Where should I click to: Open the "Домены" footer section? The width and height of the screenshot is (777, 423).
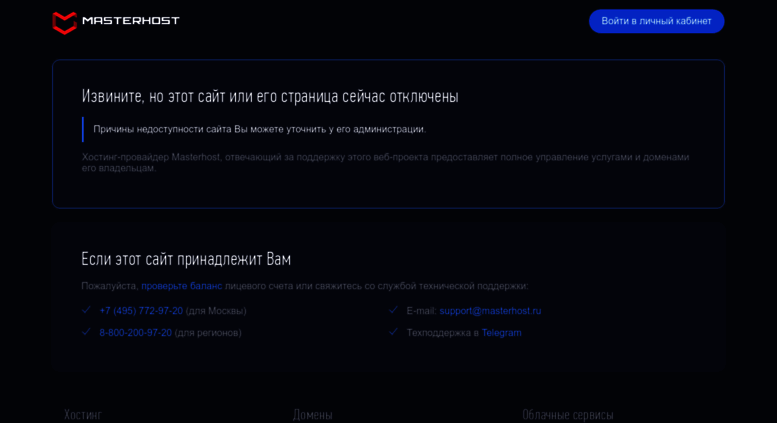click(x=313, y=415)
